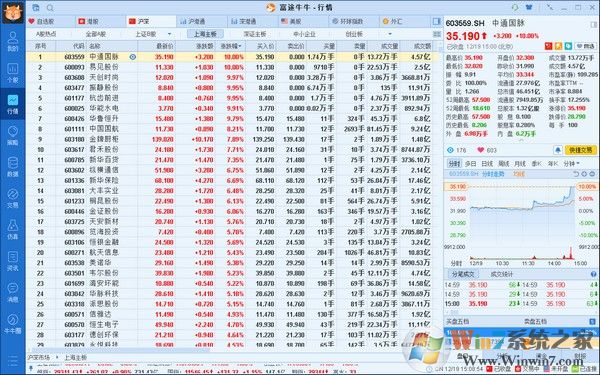Open the 仿真 simulation flask icon
The height and width of the screenshot is (375, 600).
pyautogui.click(x=13, y=230)
